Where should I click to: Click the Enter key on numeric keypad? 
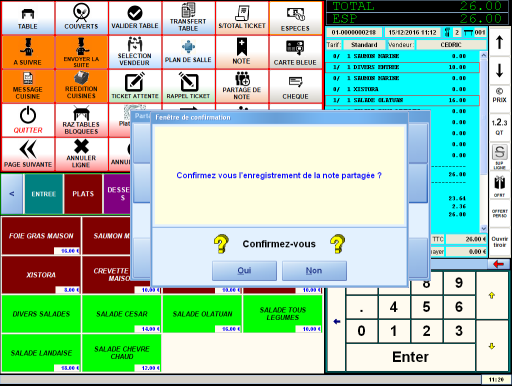(411, 357)
